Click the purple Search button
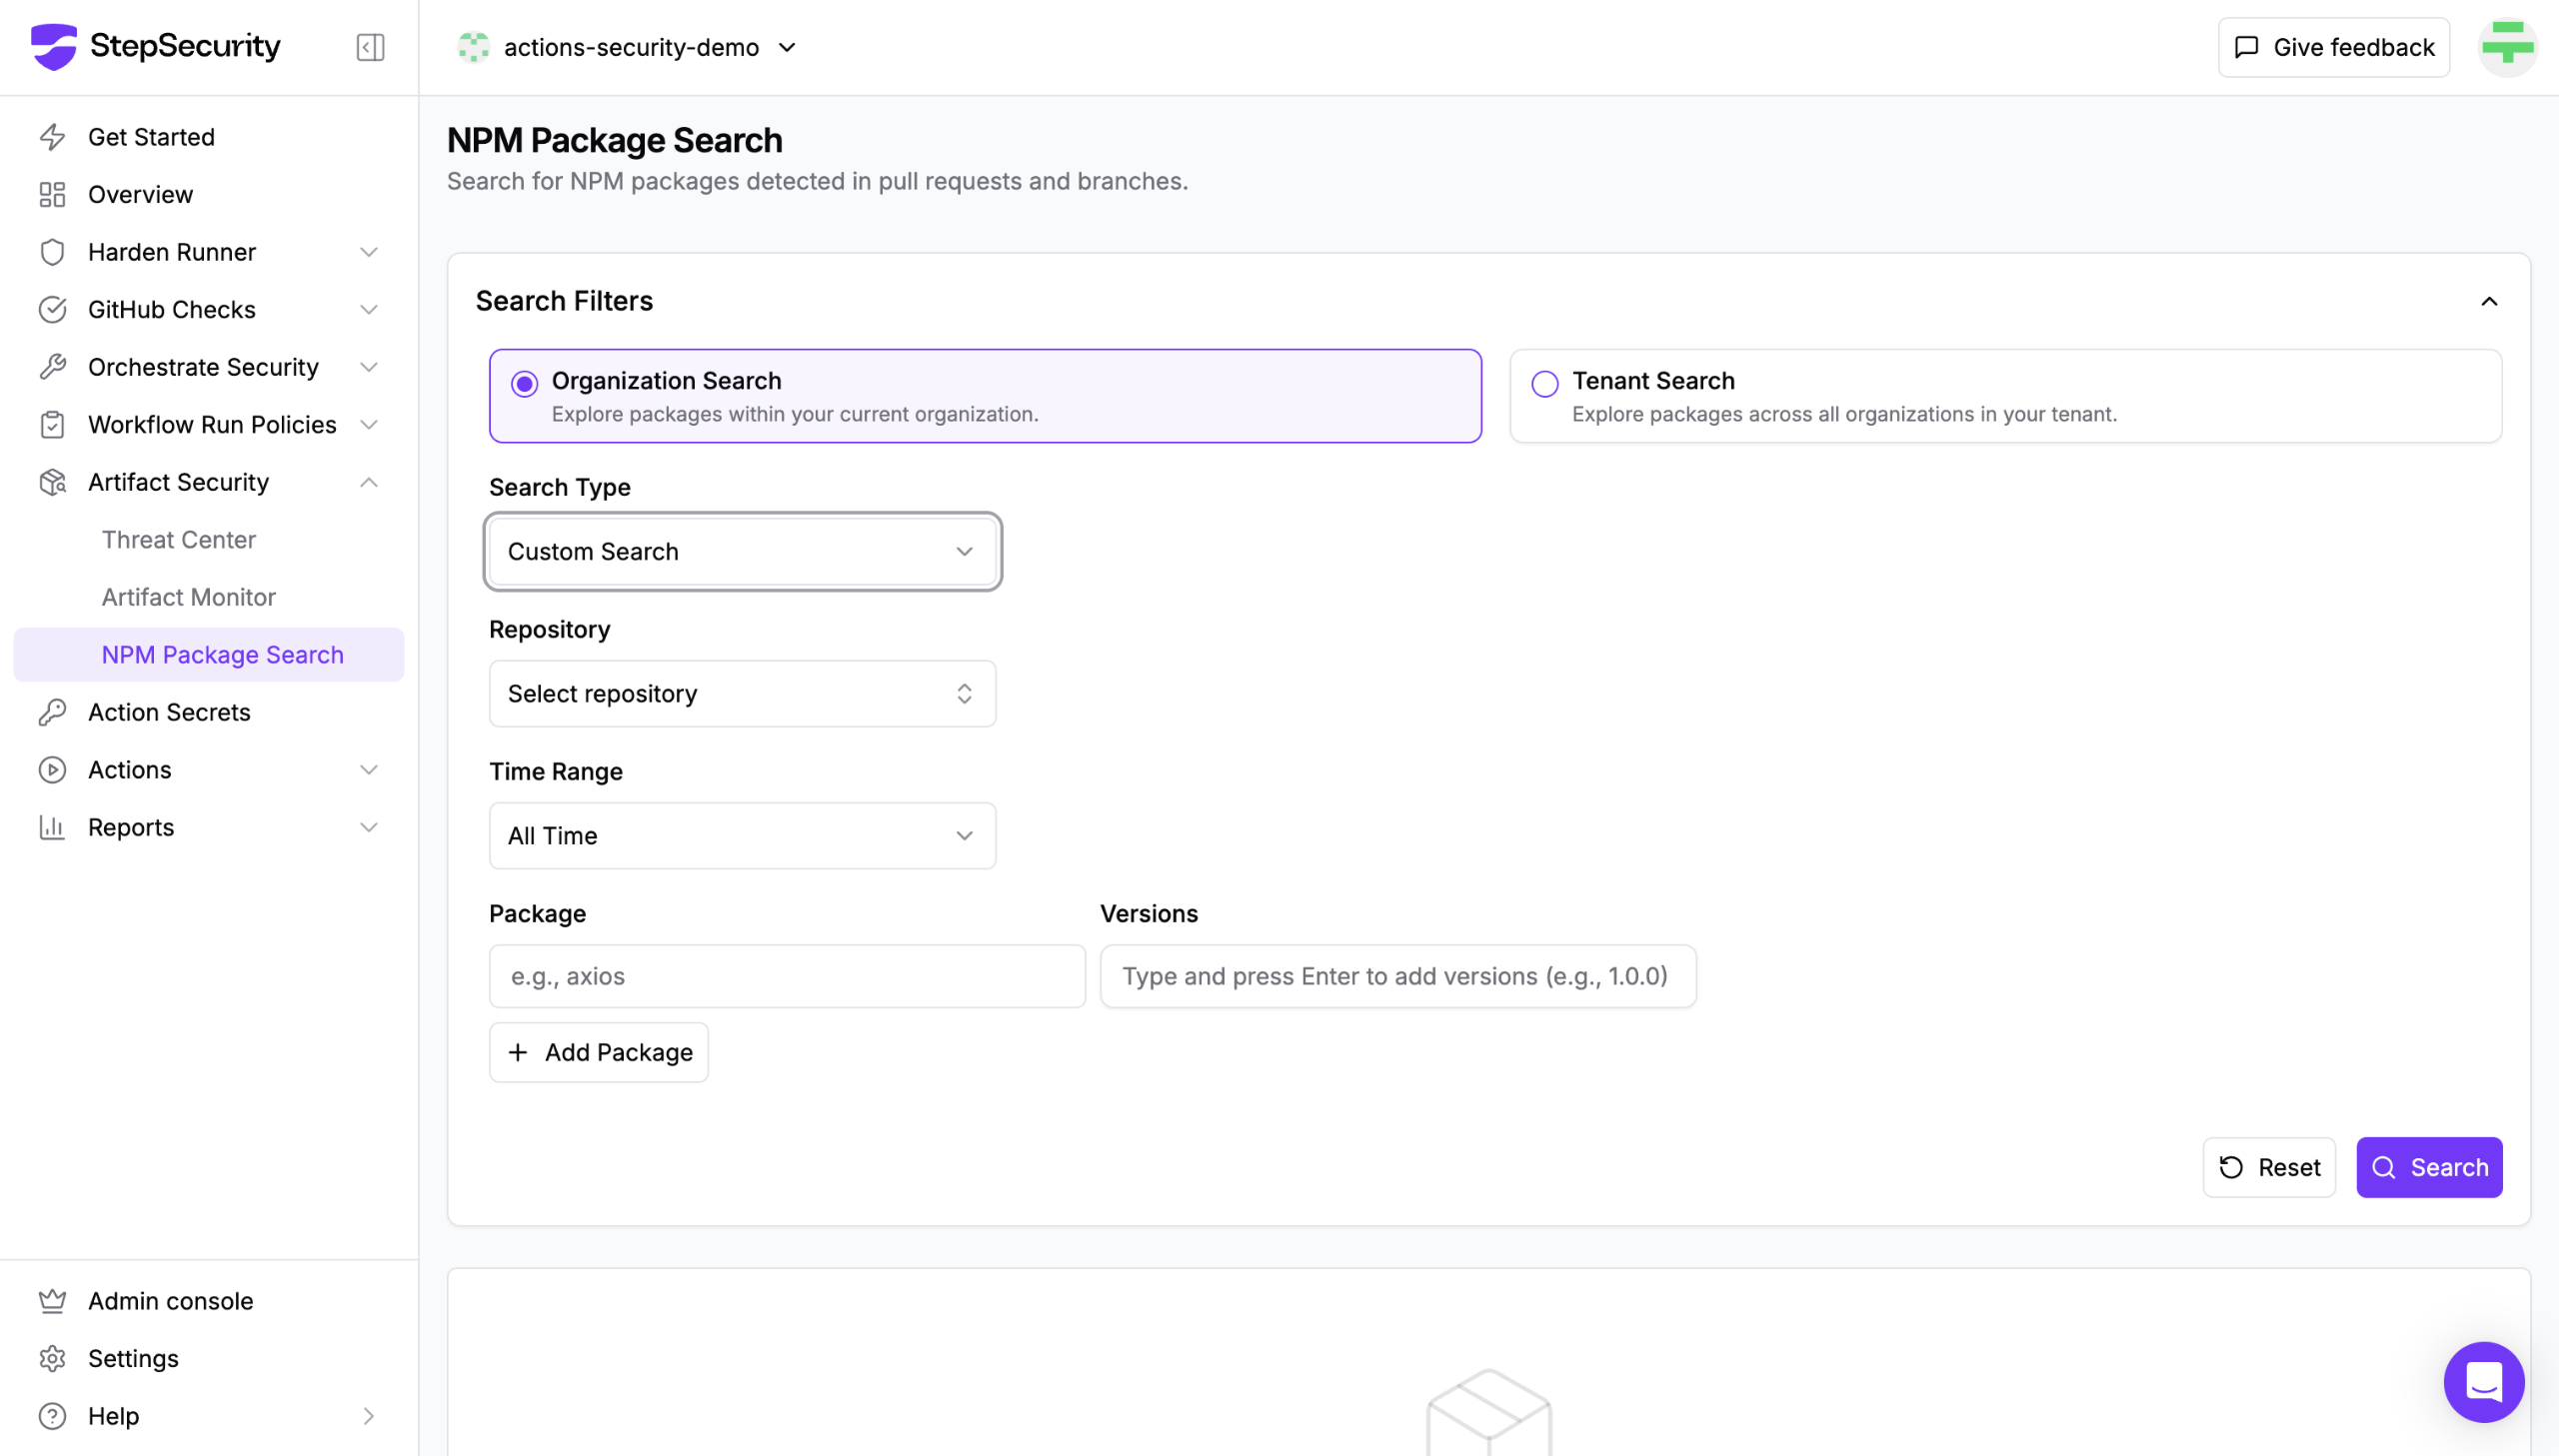The image size is (2559, 1456). 2428,1167
